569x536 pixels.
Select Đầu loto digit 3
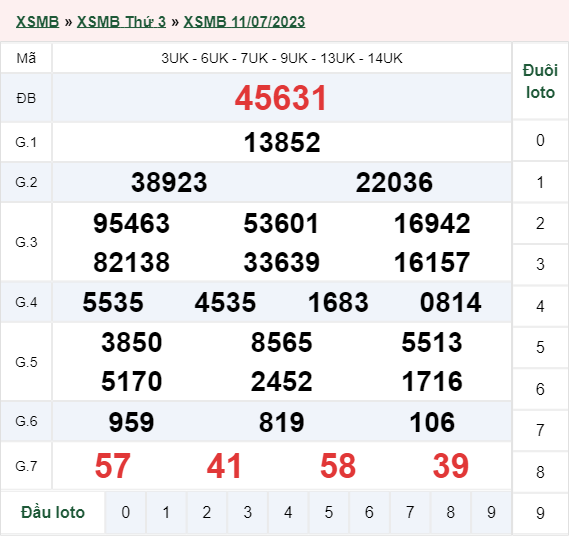pos(247,512)
